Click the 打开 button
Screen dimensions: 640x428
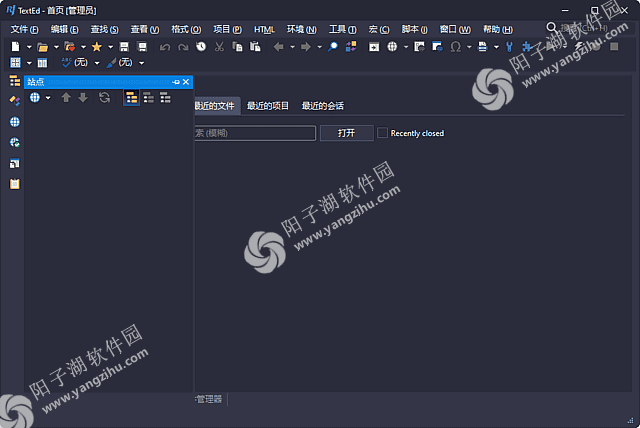347,133
